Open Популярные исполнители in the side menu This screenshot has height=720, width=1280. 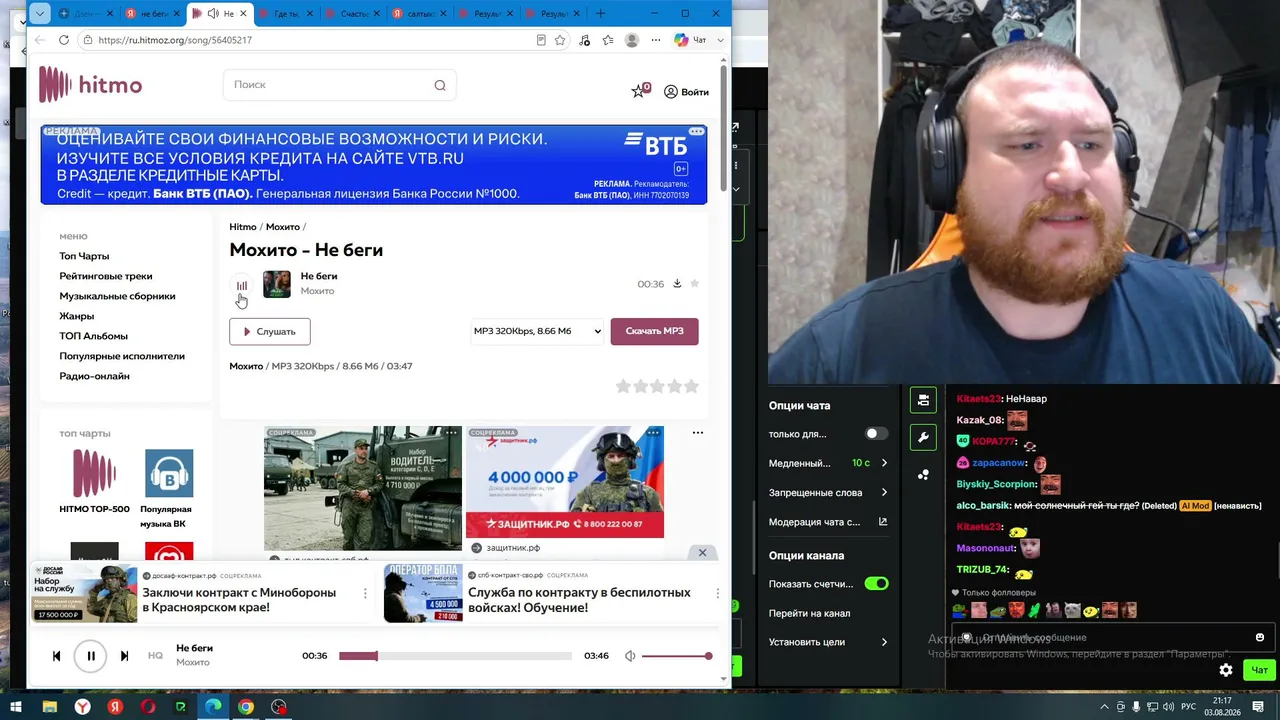(122, 356)
